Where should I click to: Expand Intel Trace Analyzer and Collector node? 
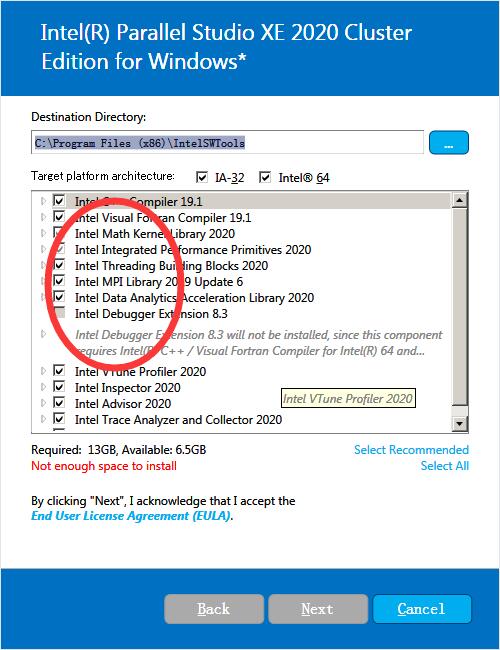pyautogui.click(x=43, y=419)
